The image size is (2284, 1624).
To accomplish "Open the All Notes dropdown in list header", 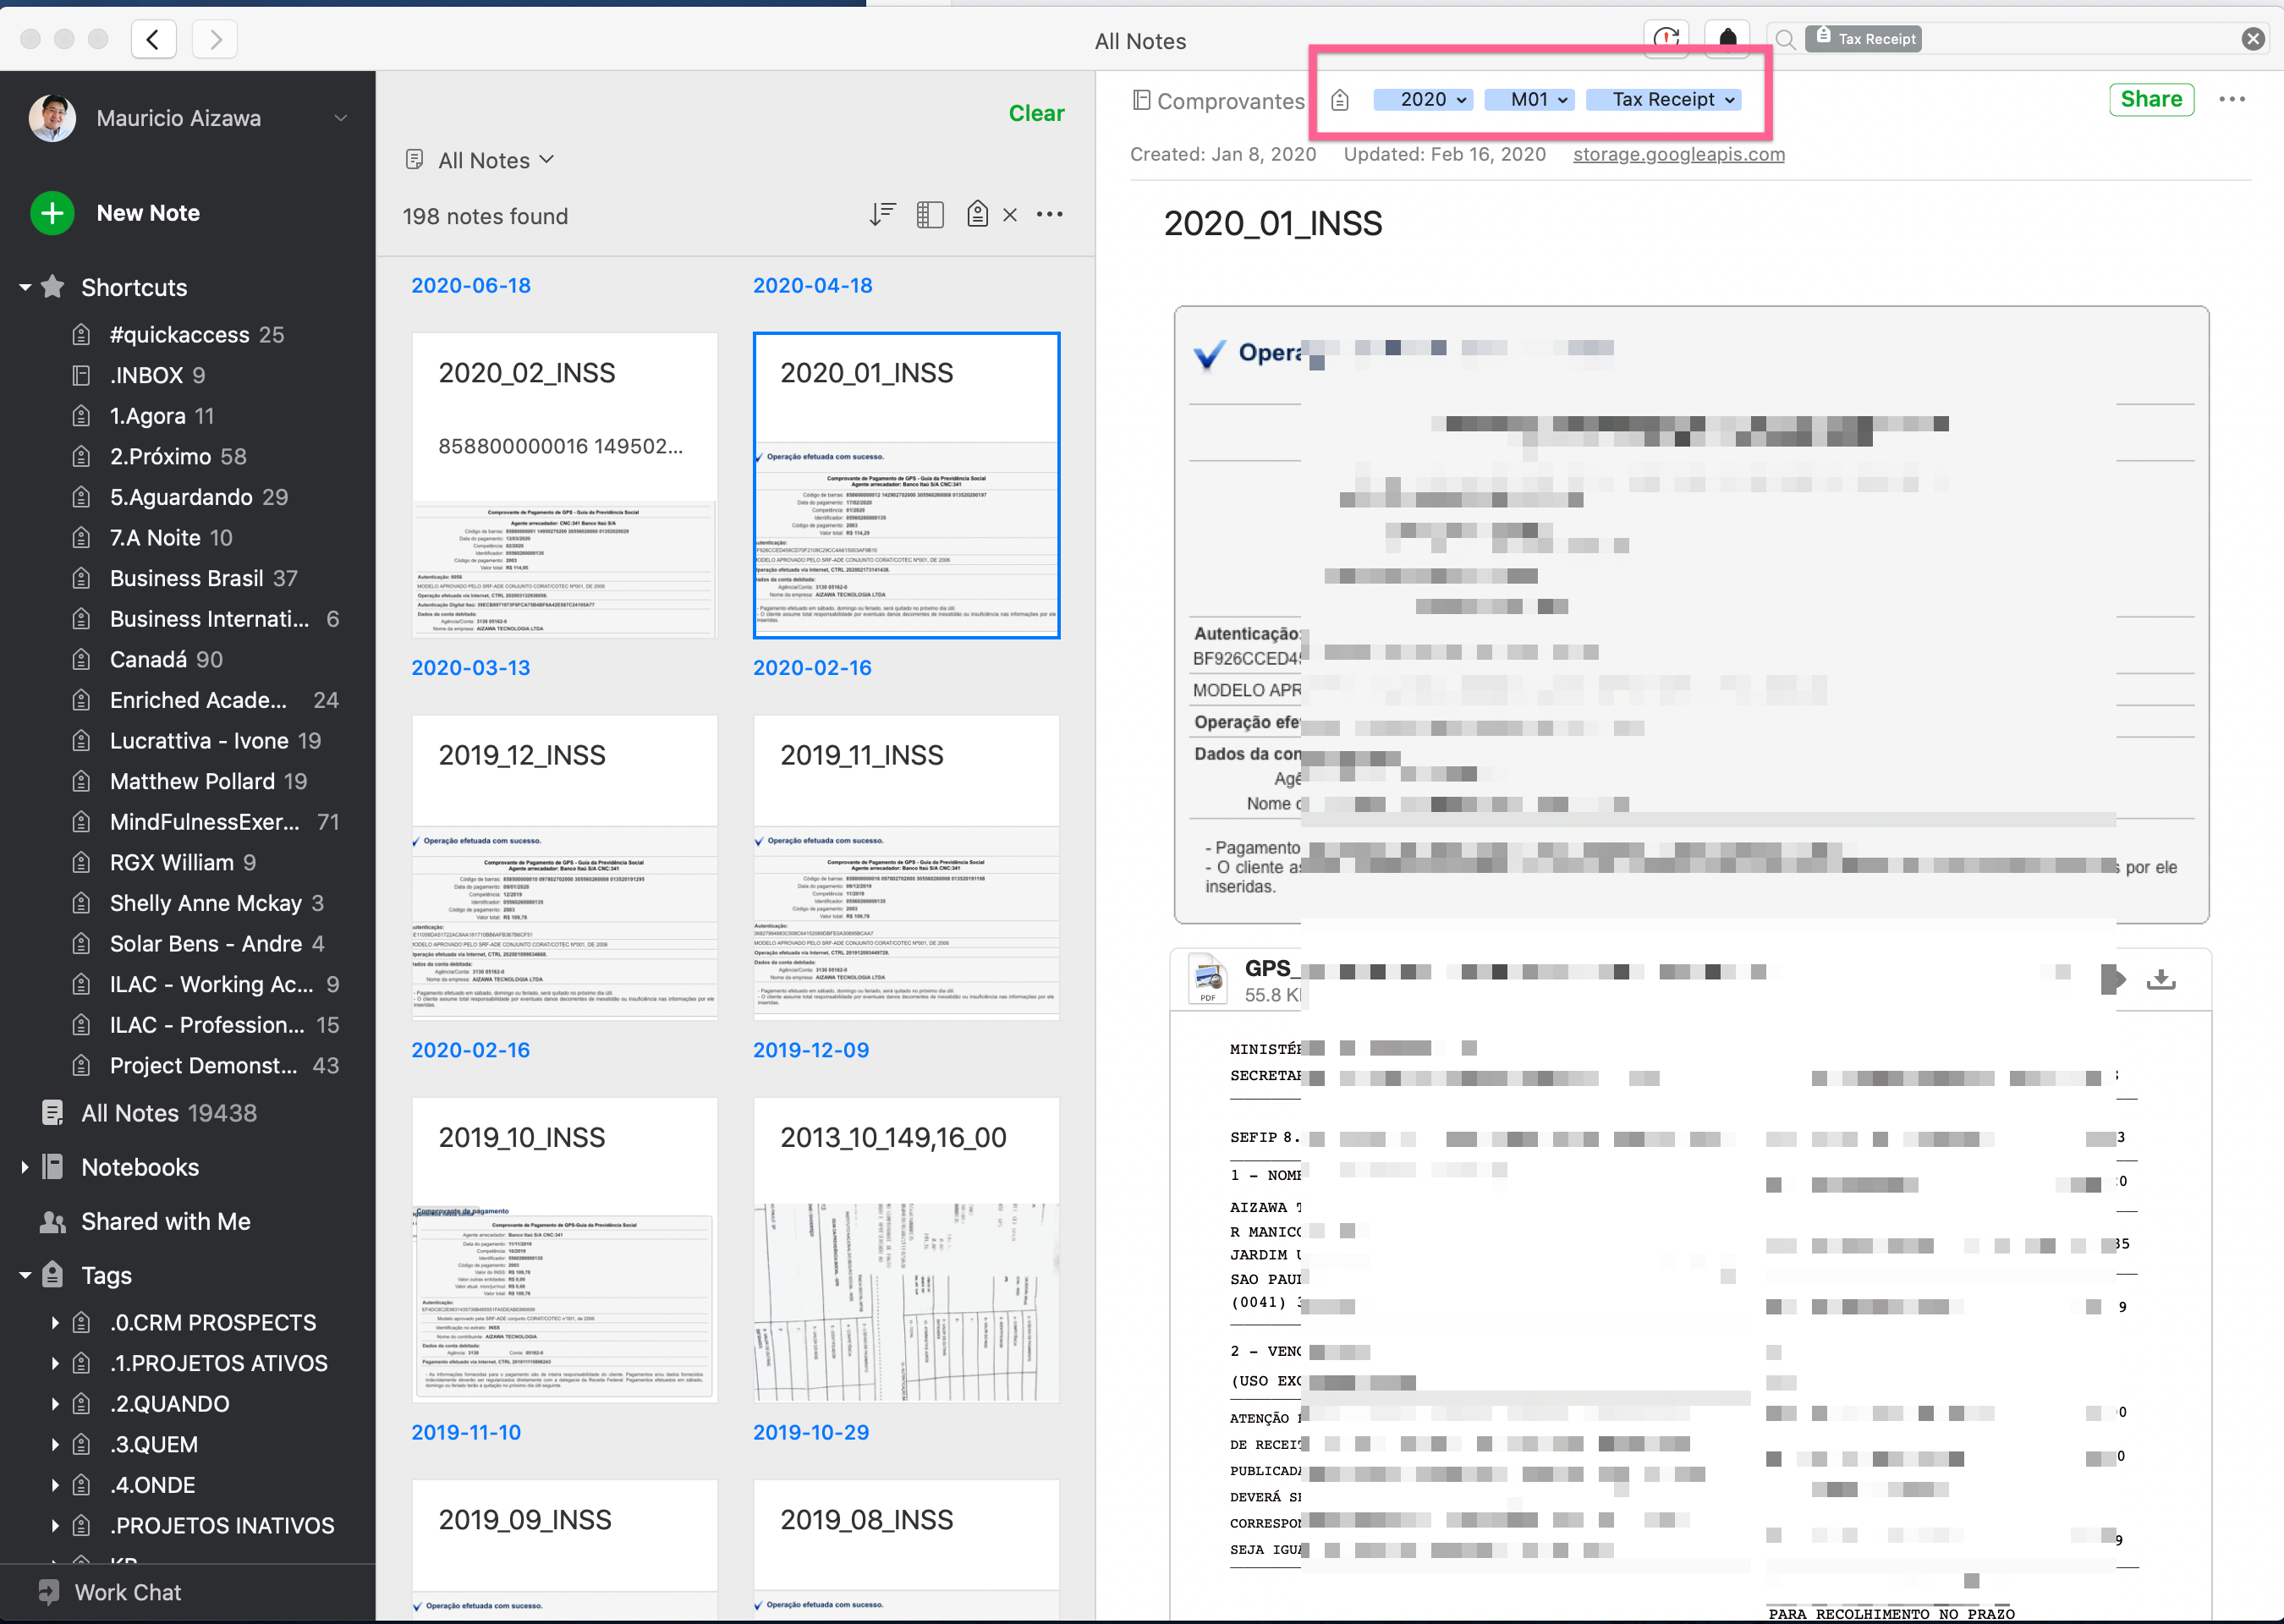I will pos(480,160).
